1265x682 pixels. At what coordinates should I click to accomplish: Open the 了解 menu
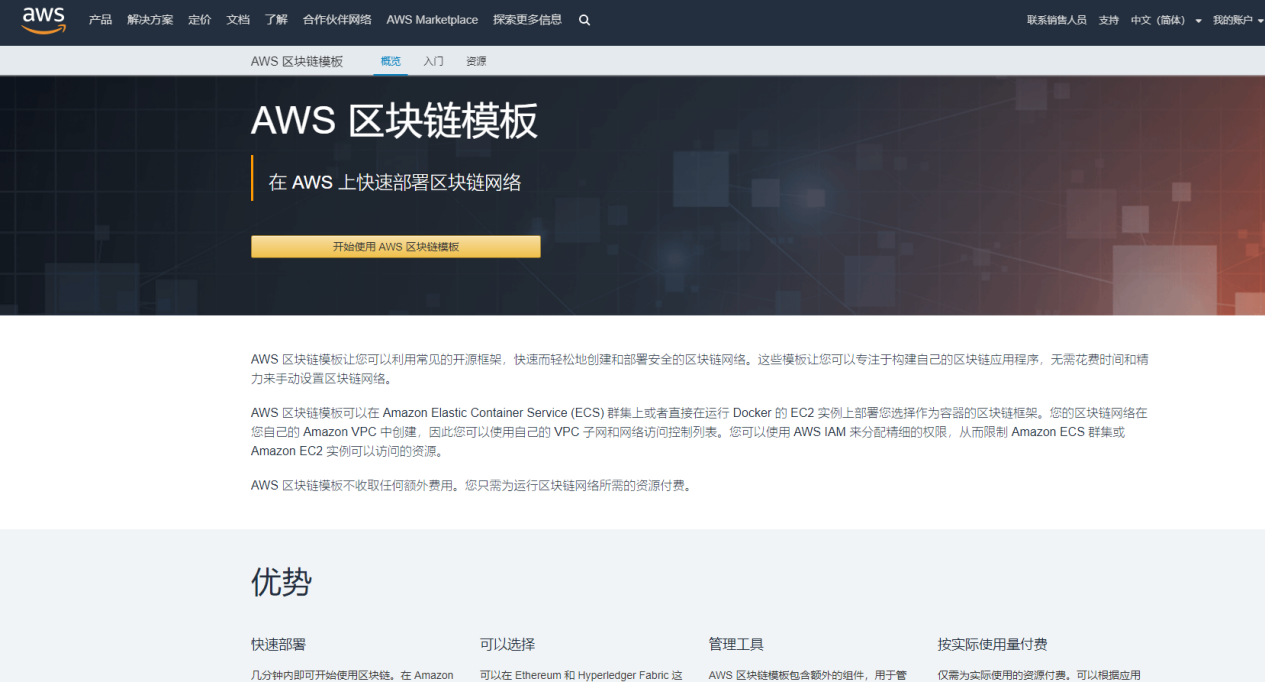(276, 20)
